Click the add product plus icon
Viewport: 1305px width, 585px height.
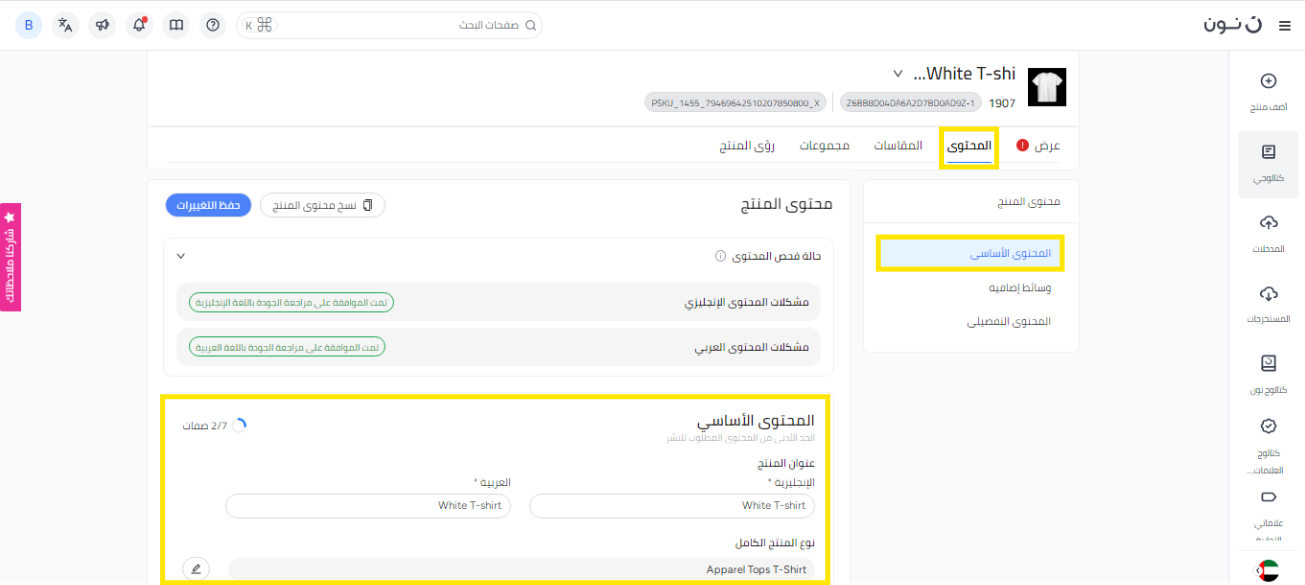point(1268,81)
